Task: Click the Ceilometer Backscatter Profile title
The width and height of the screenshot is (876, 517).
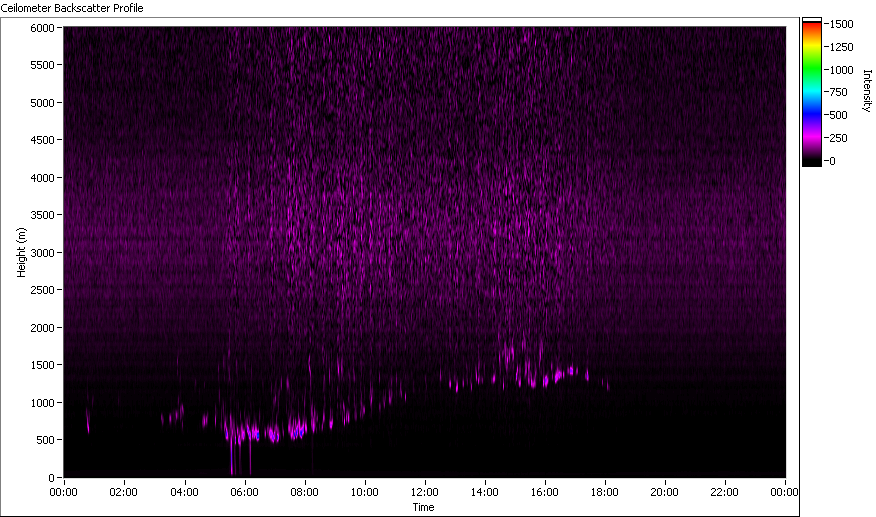Action: (x=72, y=8)
